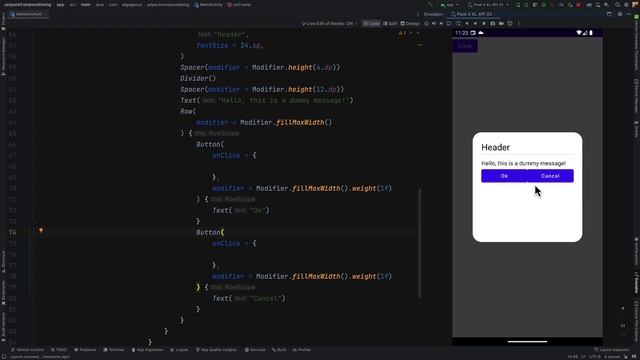Open the Emulator tool window sidebar button
Viewport: 640px width, 360px height.
pyautogui.click(x=636, y=282)
